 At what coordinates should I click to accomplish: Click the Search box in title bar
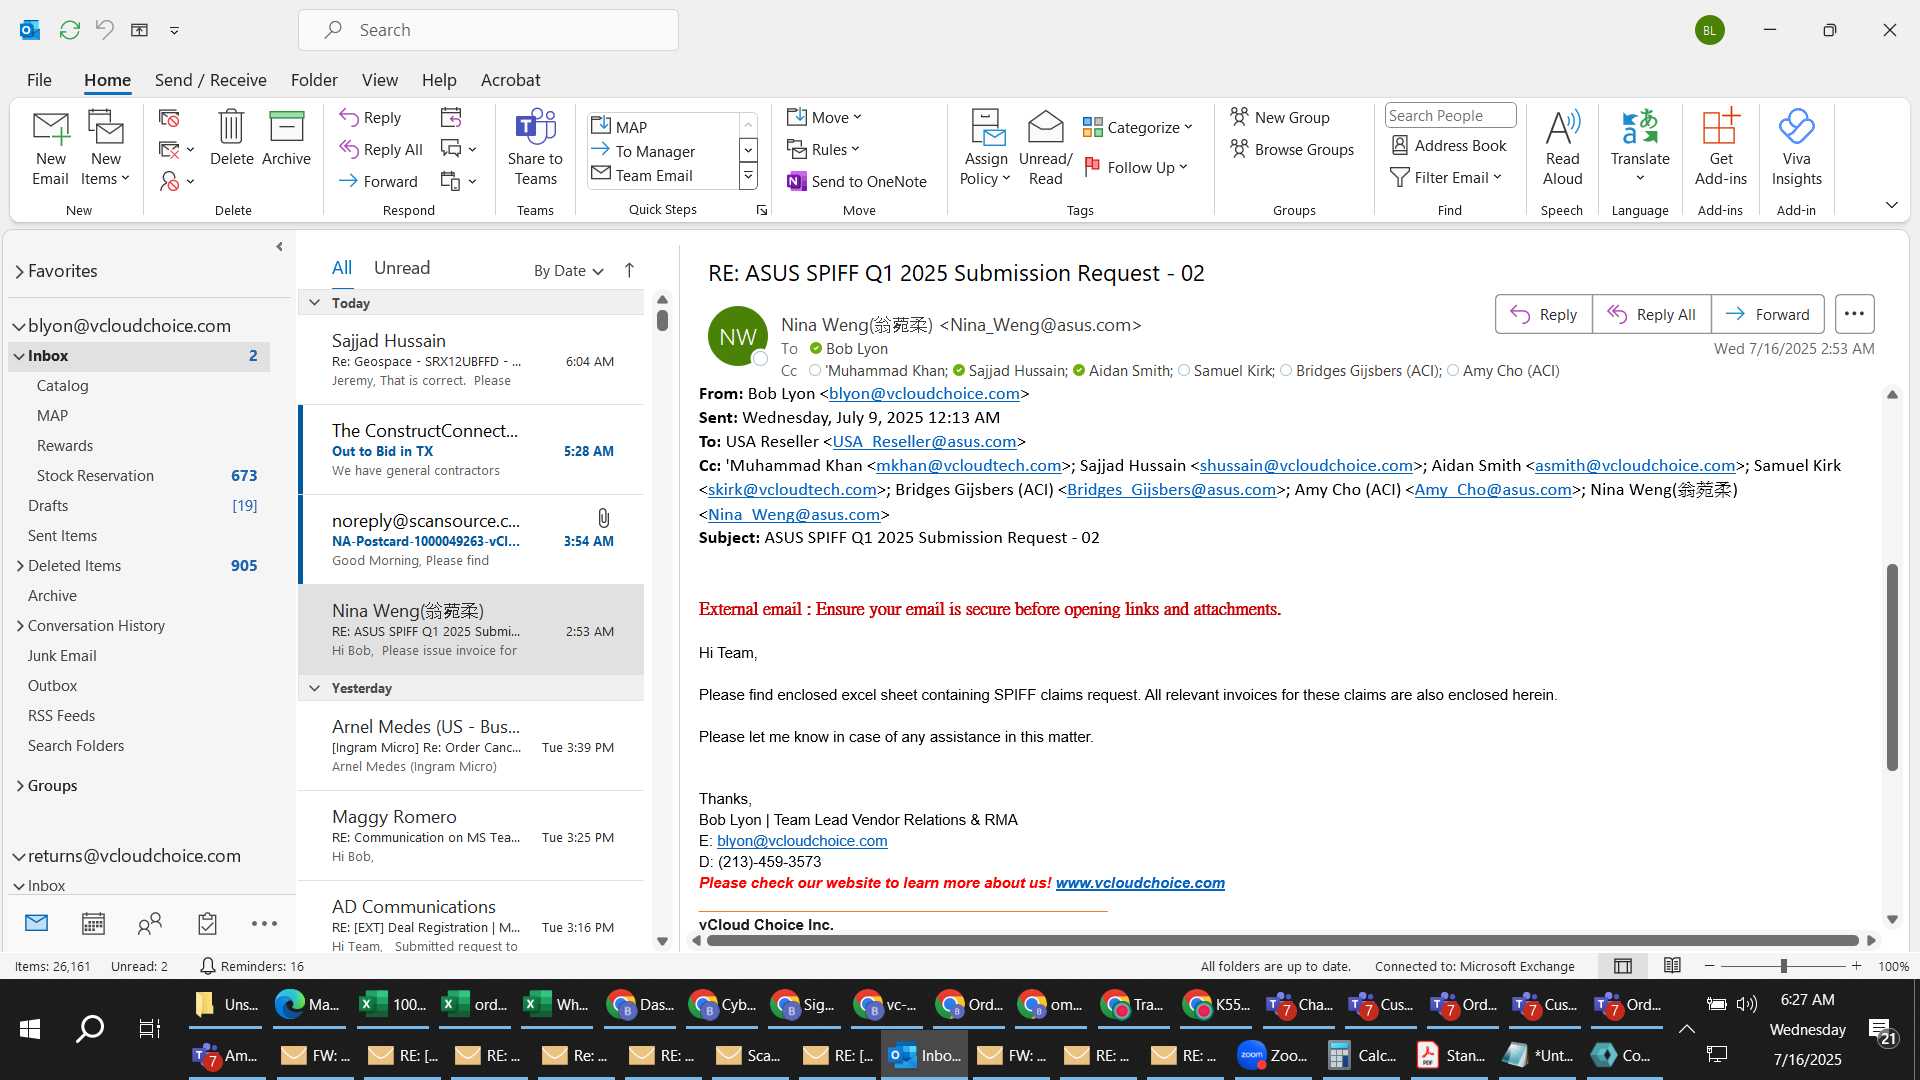click(488, 30)
